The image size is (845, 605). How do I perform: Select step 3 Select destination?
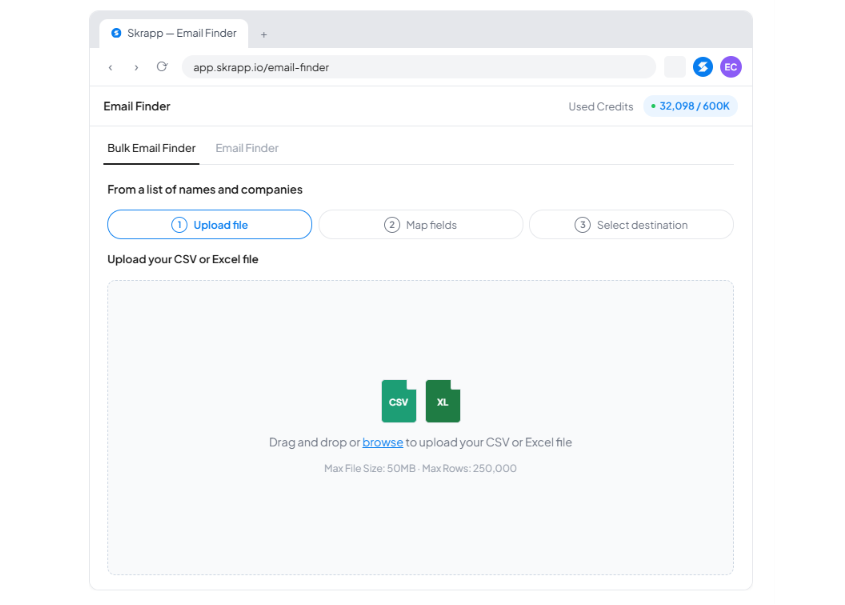pyautogui.click(x=631, y=225)
